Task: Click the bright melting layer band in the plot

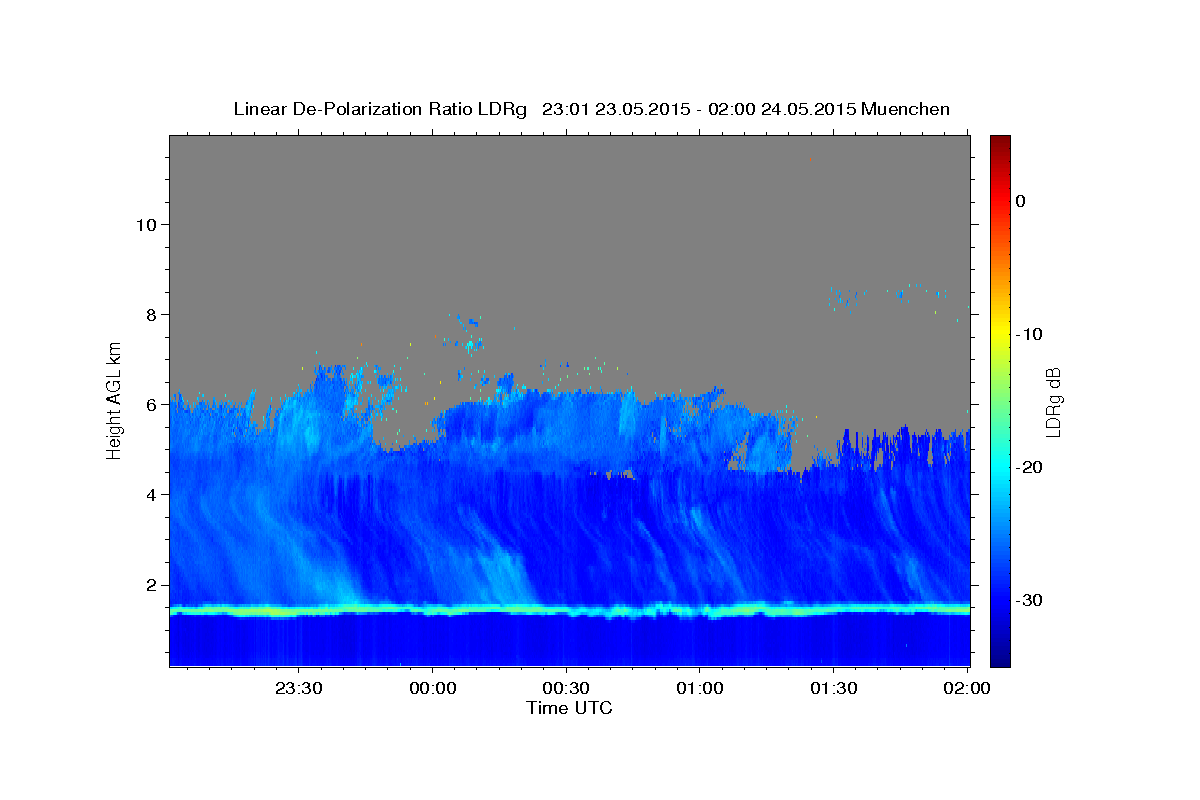Action: tap(569, 609)
